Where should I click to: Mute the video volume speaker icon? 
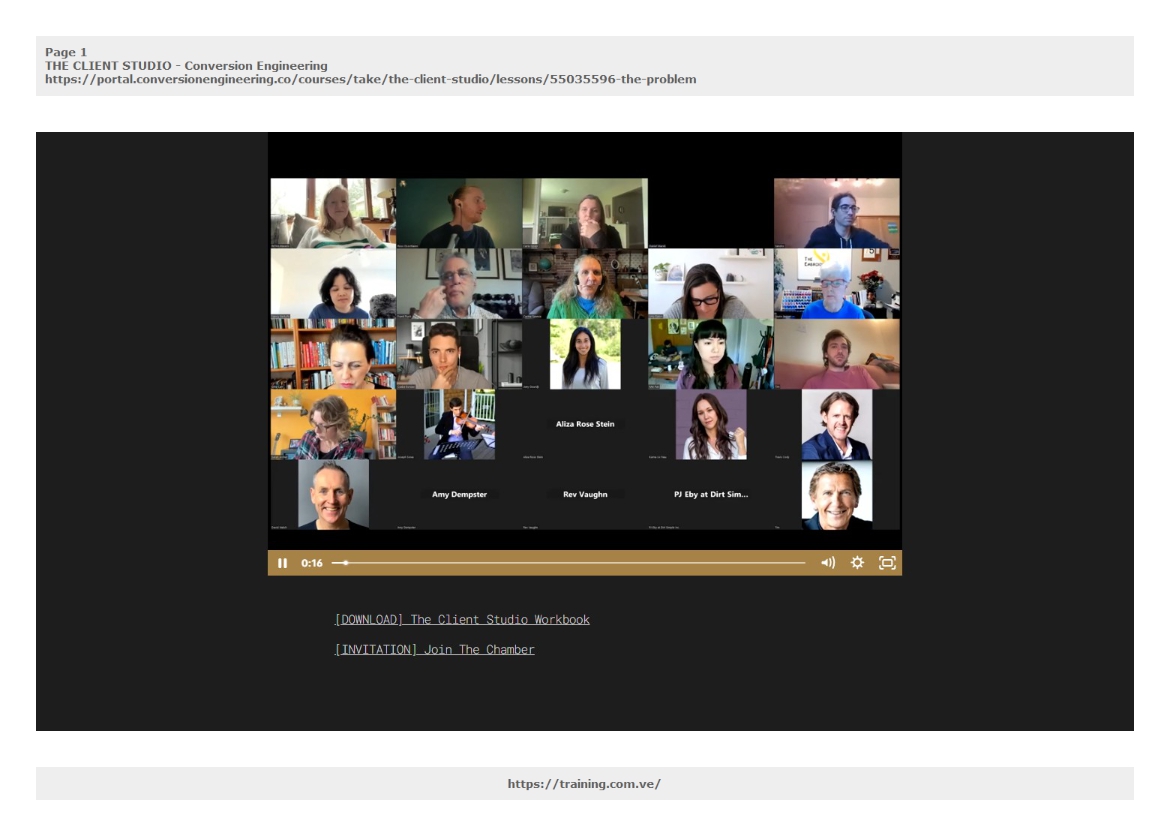[828, 563]
